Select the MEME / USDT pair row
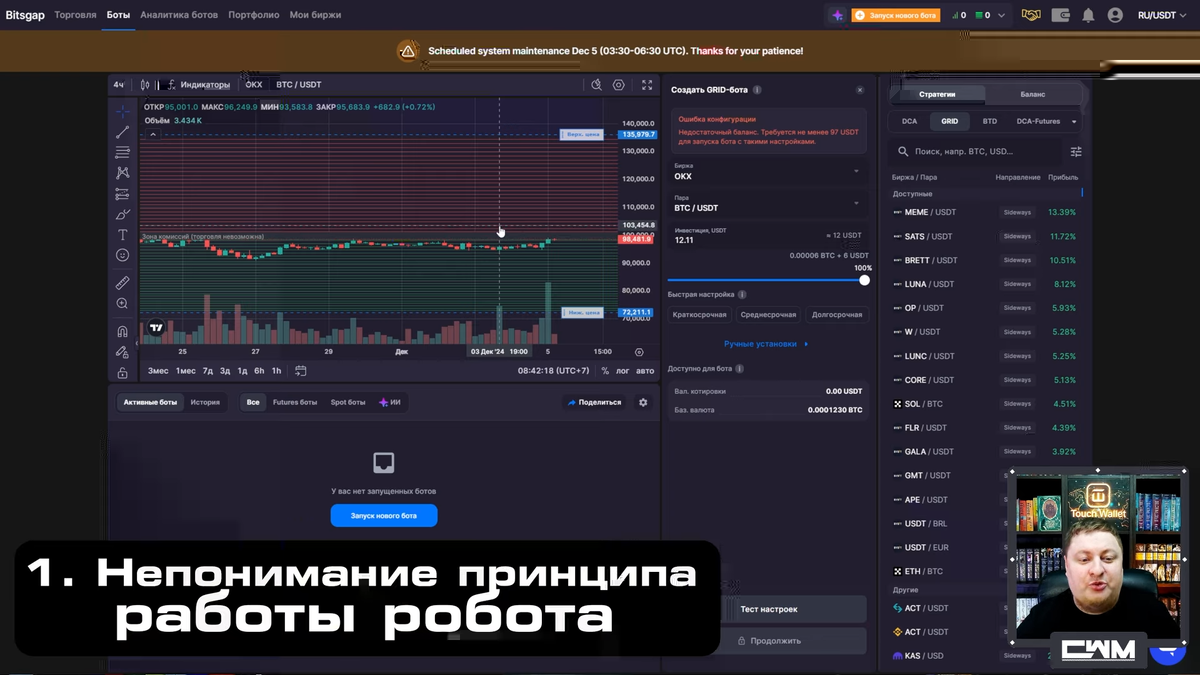Viewport: 1200px width, 675px height. (x=985, y=212)
